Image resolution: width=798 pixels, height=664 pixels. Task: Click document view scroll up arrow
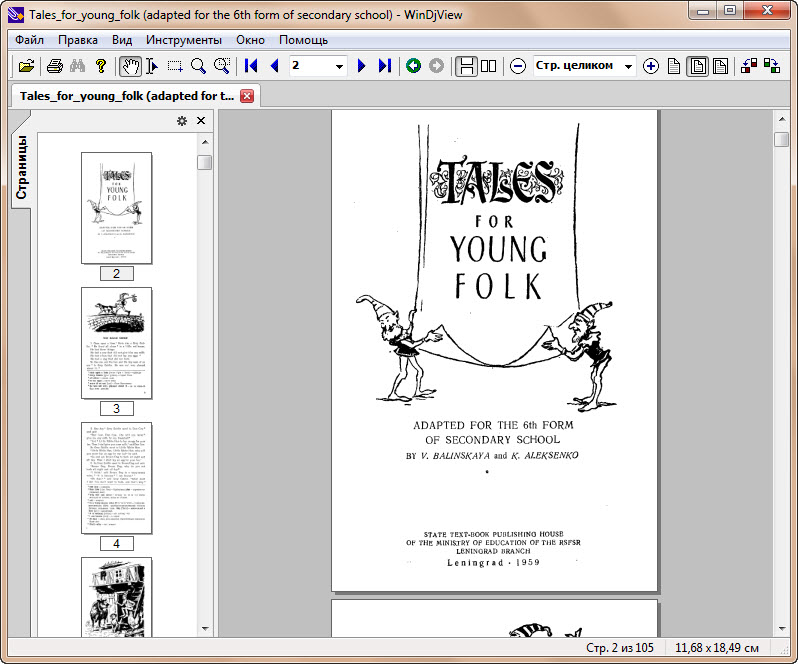[782, 119]
